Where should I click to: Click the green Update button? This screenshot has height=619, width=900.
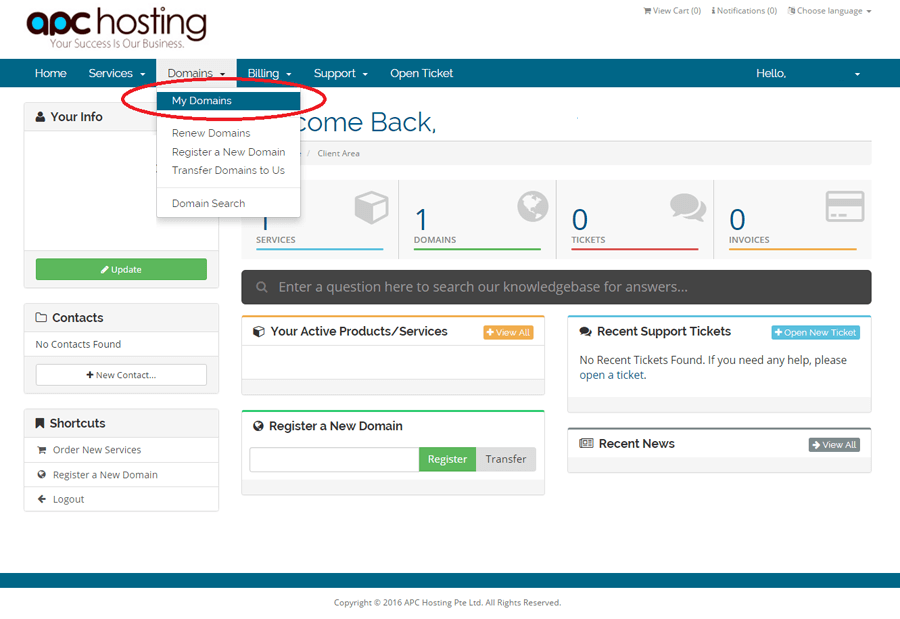121,269
